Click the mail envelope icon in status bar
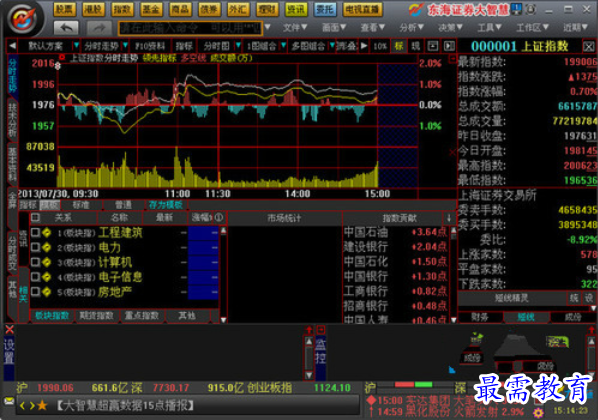 coord(9,401)
